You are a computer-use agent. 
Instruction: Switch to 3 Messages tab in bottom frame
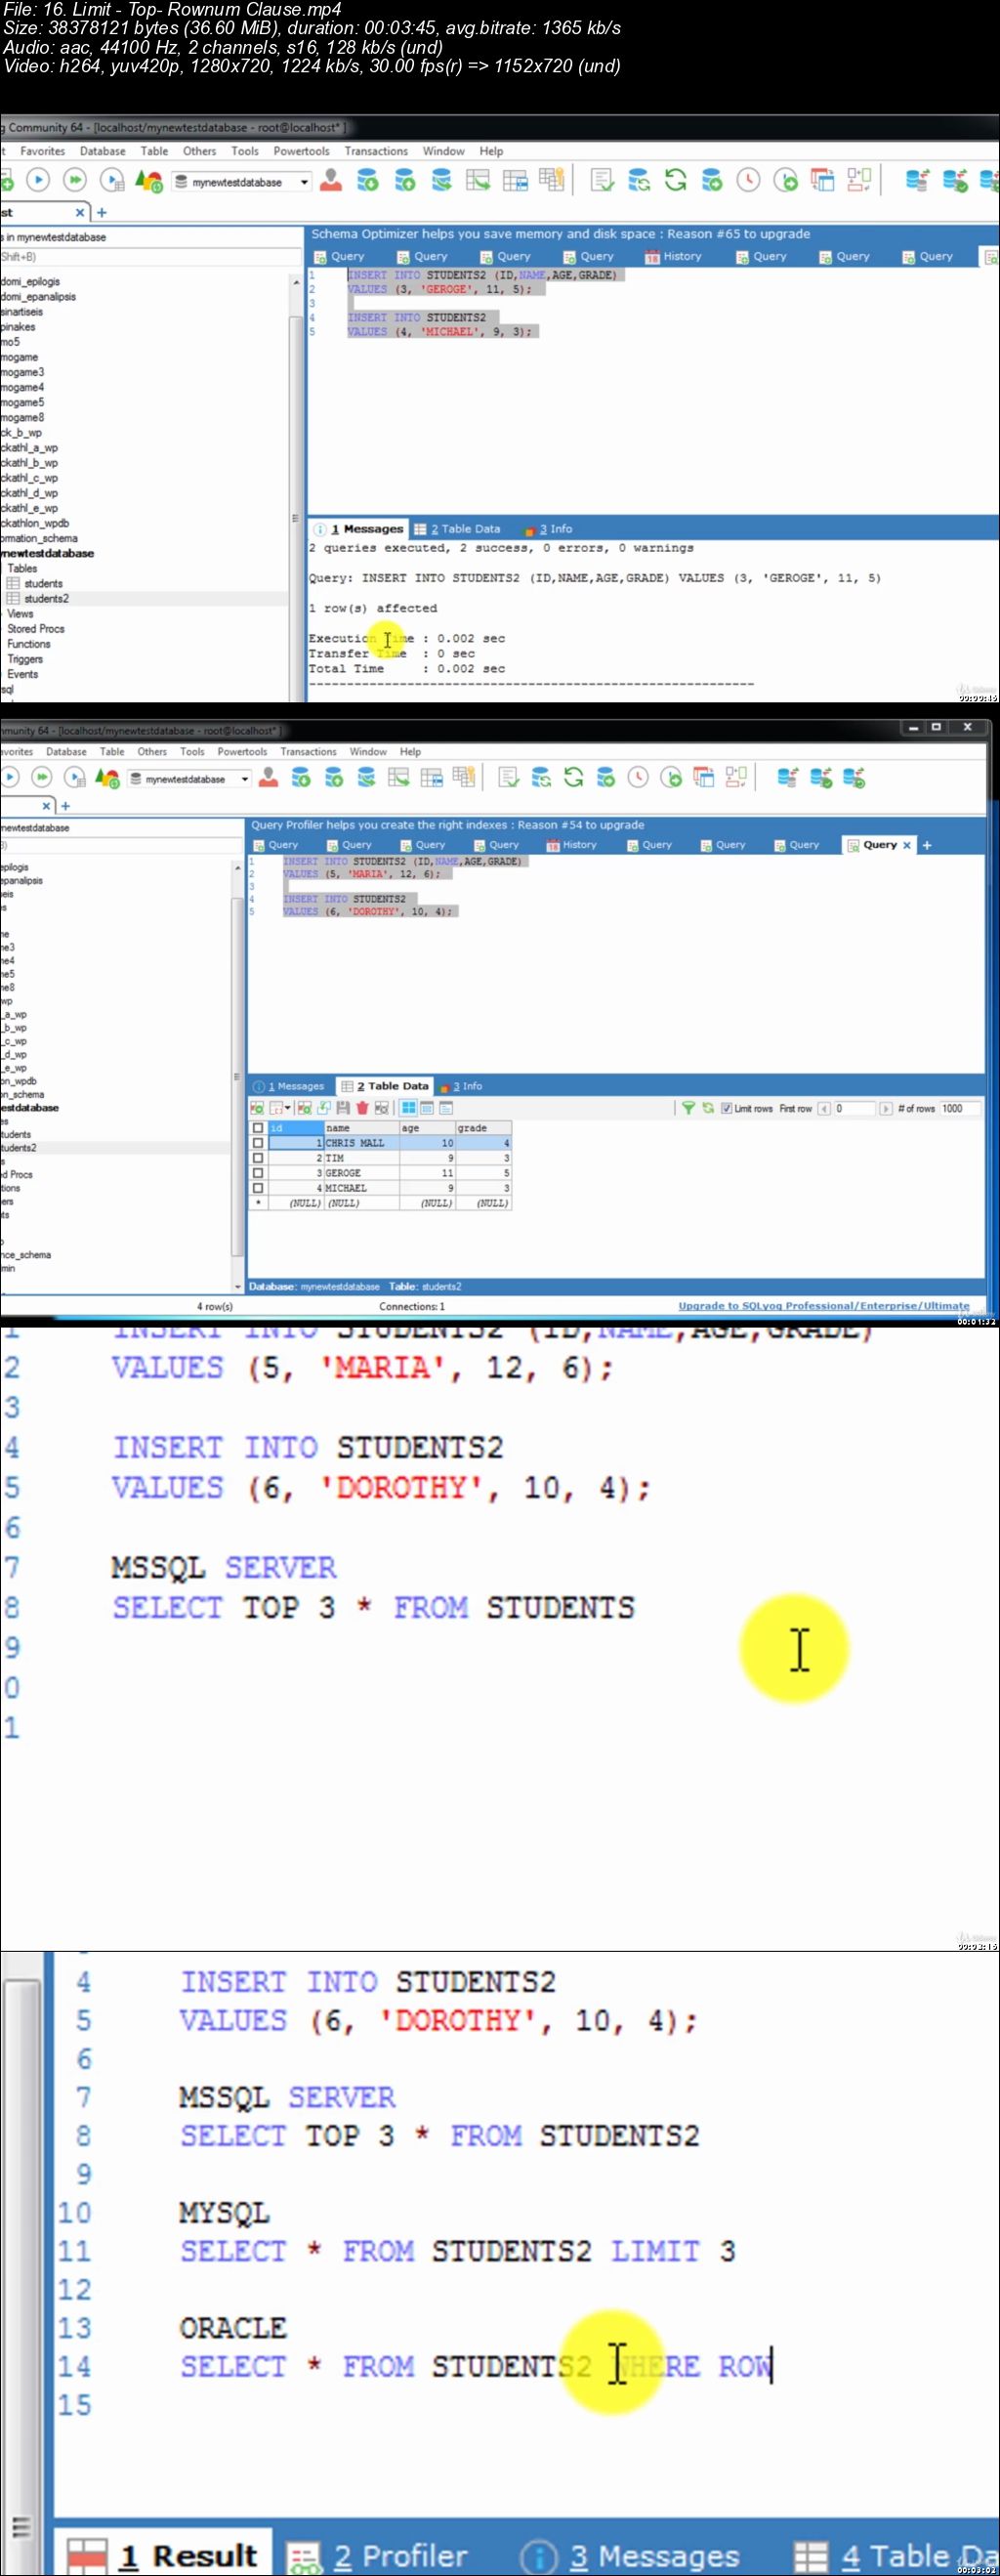point(630,2555)
